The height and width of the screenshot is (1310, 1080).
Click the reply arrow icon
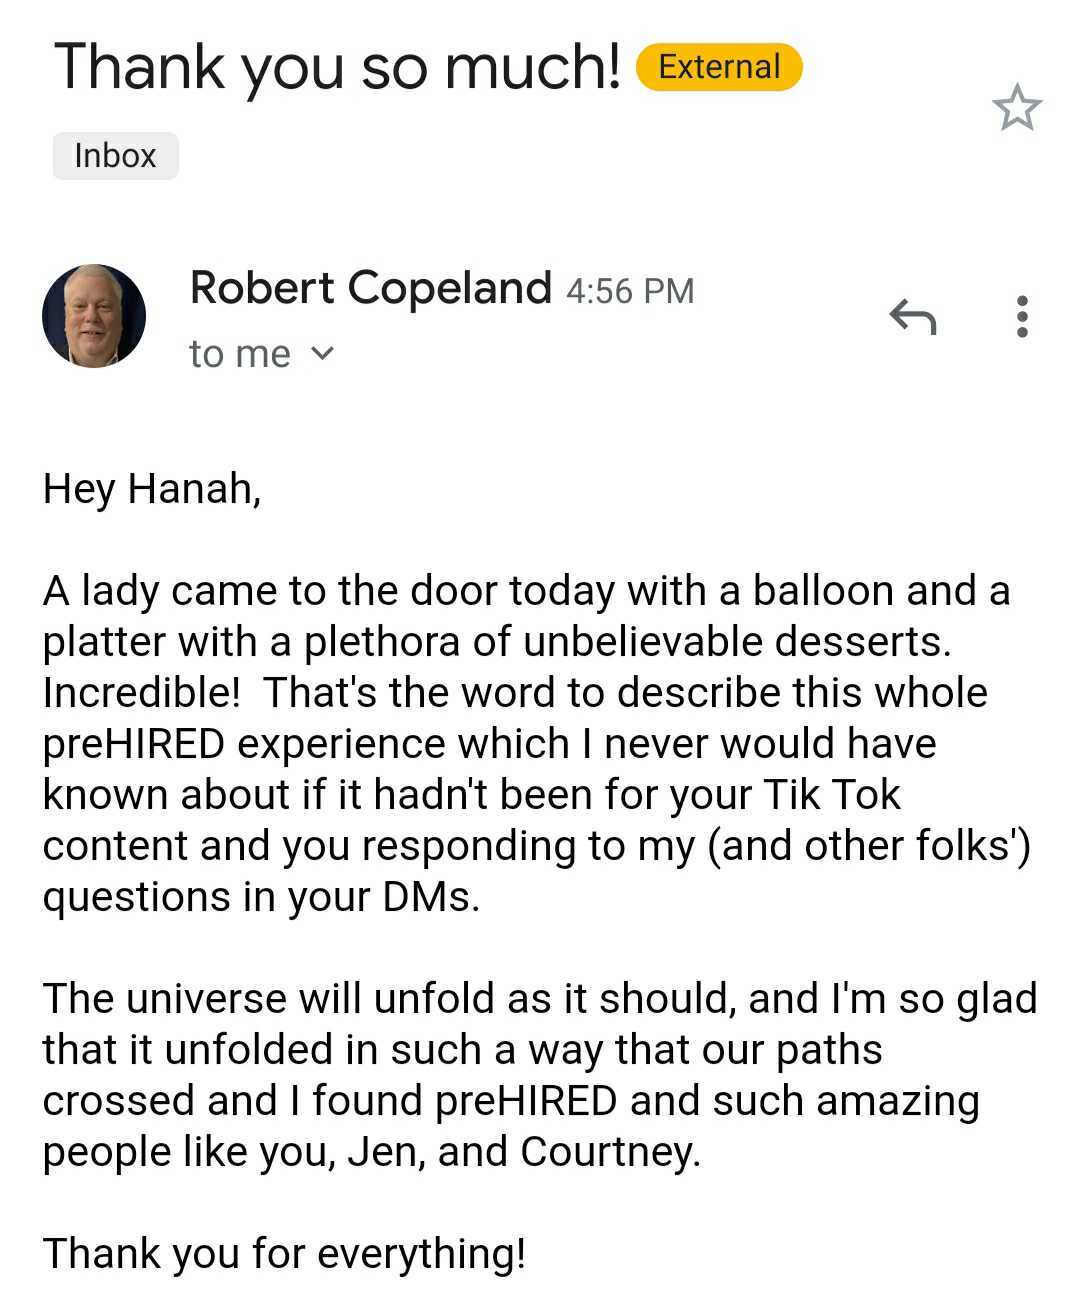click(912, 317)
